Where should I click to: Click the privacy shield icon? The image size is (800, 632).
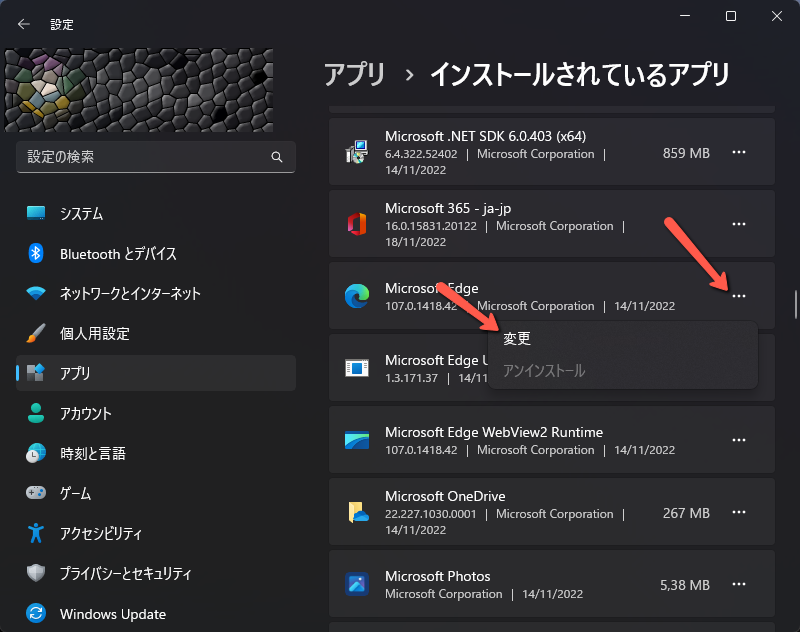(x=36, y=573)
